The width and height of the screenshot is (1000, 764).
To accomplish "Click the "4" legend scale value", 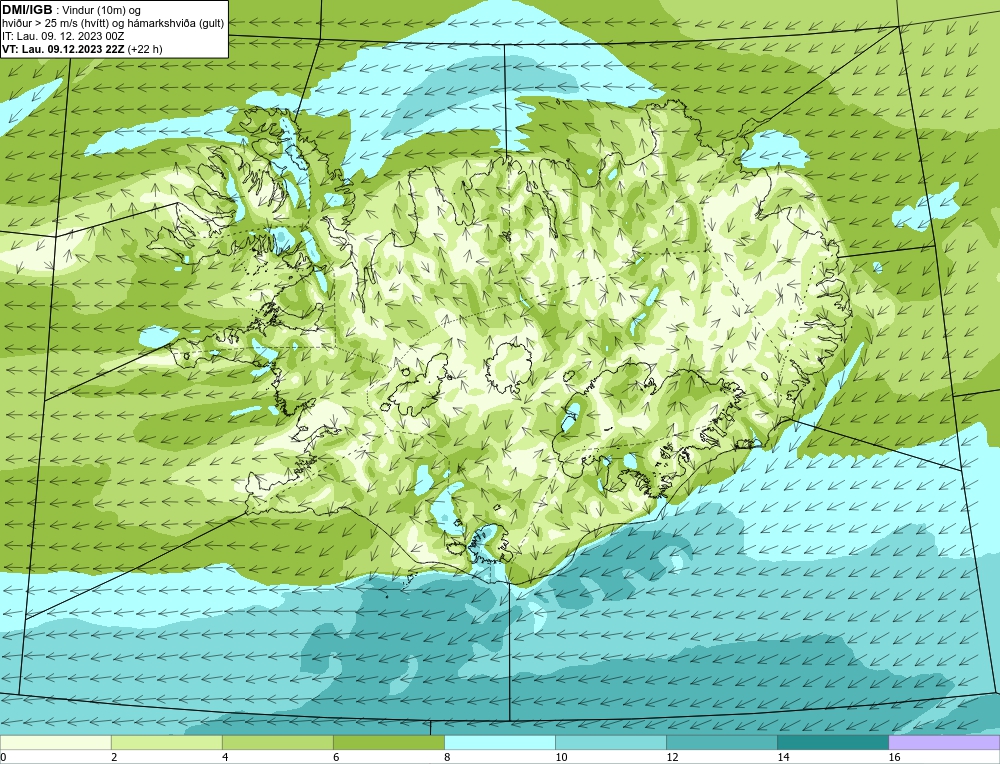I will click(x=225, y=757).
